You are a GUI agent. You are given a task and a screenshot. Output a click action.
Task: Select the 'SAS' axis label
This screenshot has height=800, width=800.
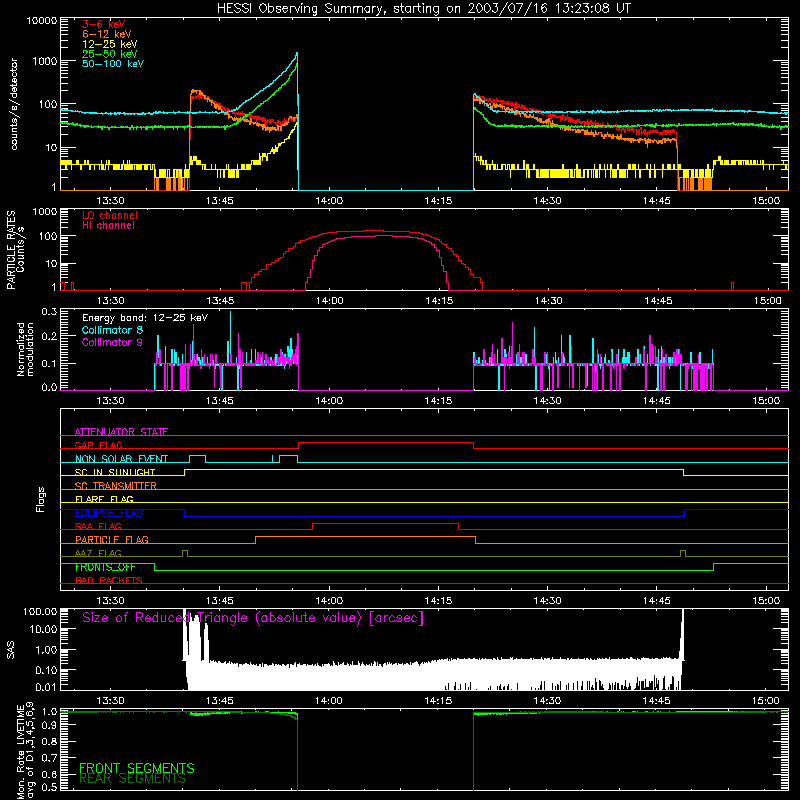[x=11, y=650]
